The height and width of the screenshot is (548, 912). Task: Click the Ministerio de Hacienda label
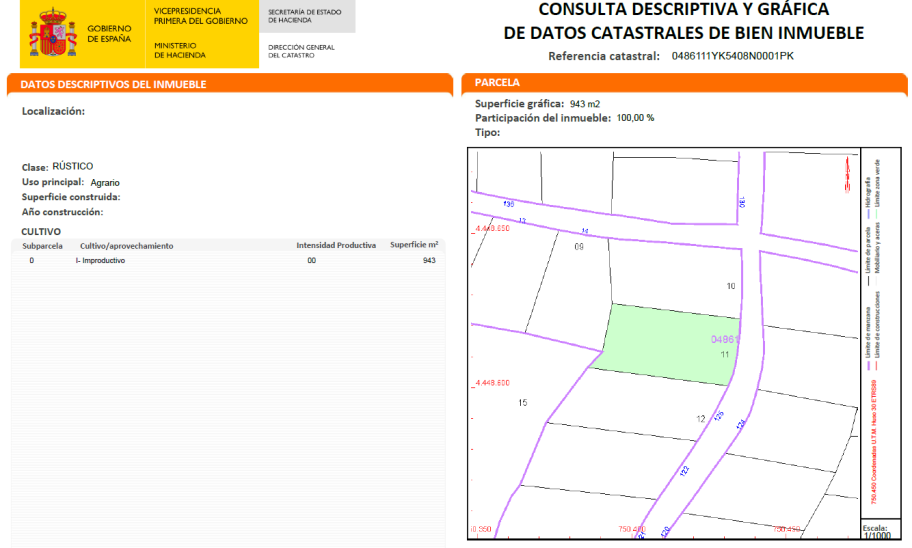coord(180,50)
